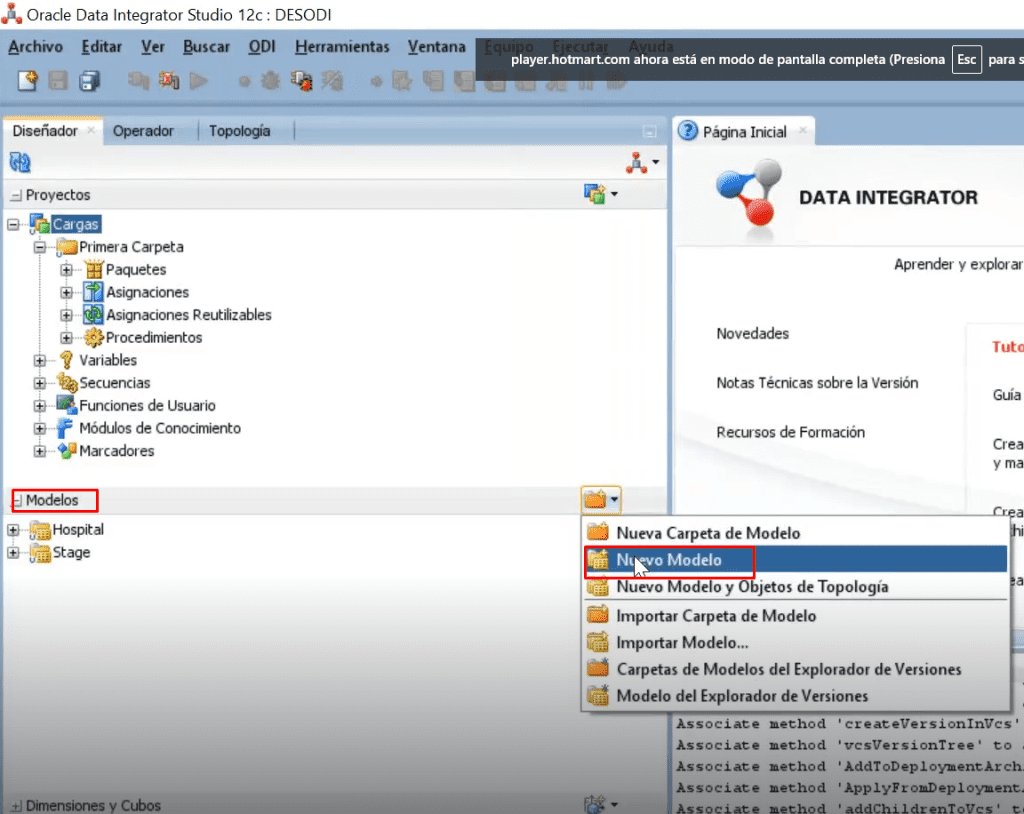Image resolution: width=1024 pixels, height=814 pixels.
Task: Open the connect navigator icon dropdown
Action: click(643, 162)
